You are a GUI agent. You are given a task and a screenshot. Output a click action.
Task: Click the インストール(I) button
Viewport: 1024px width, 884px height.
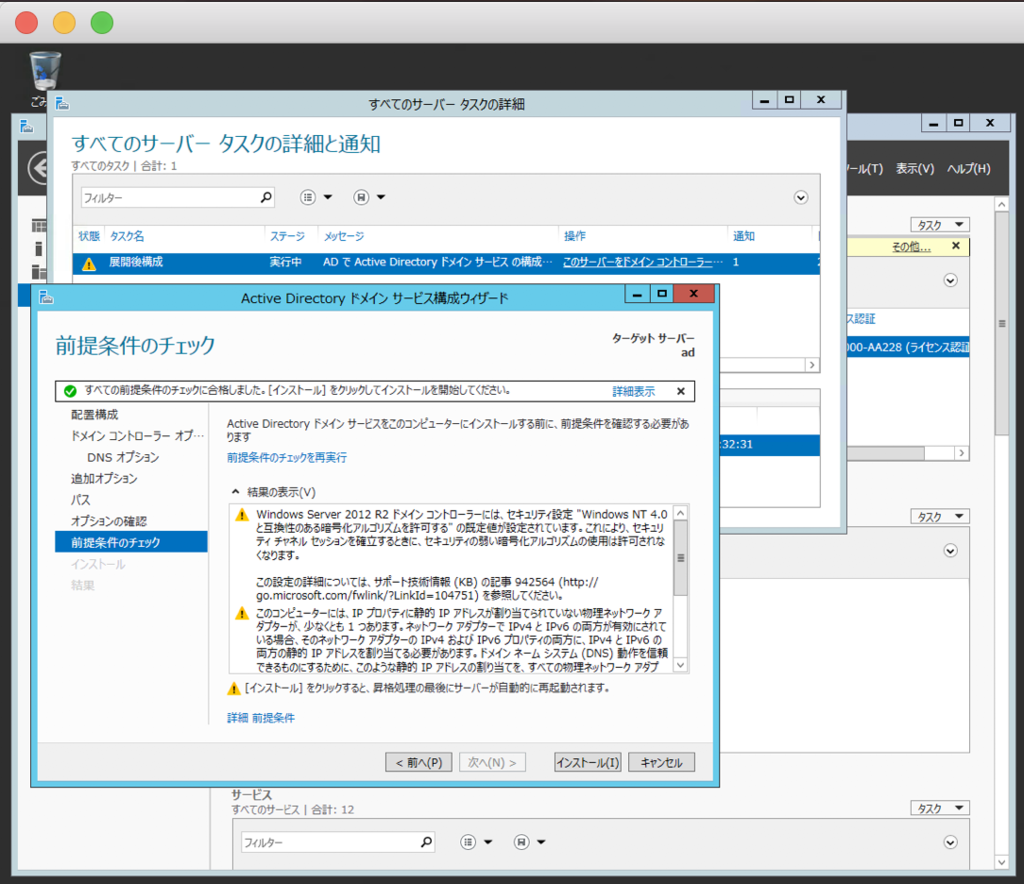click(x=588, y=762)
